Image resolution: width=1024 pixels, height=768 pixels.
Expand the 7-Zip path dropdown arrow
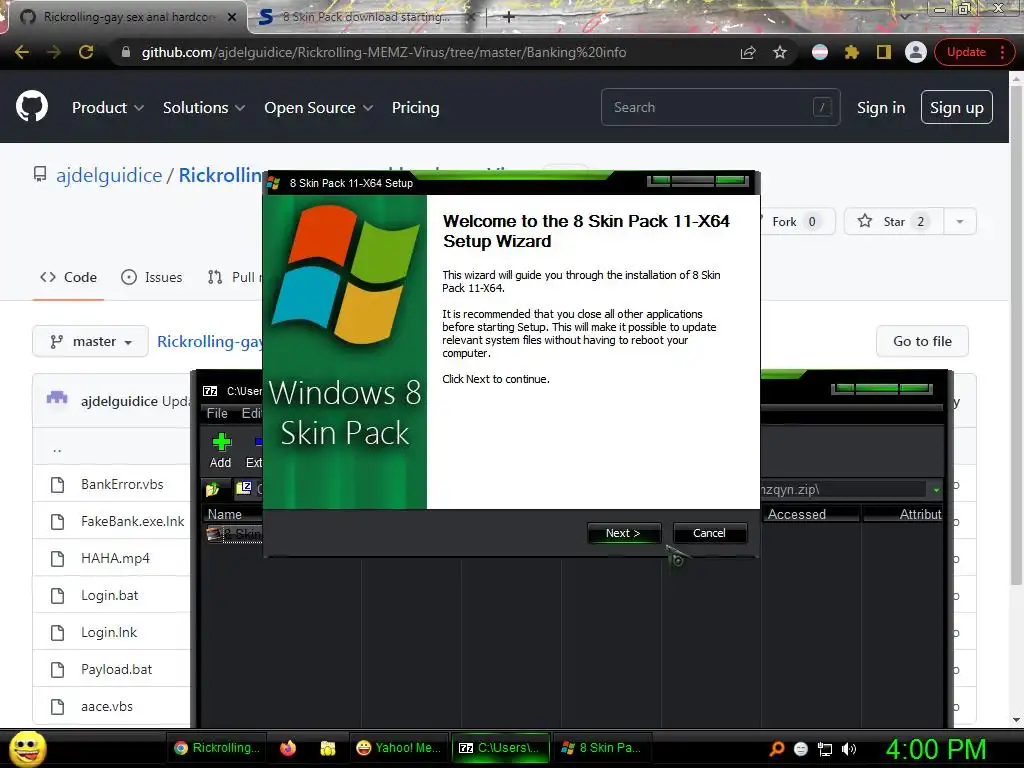click(936, 490)
